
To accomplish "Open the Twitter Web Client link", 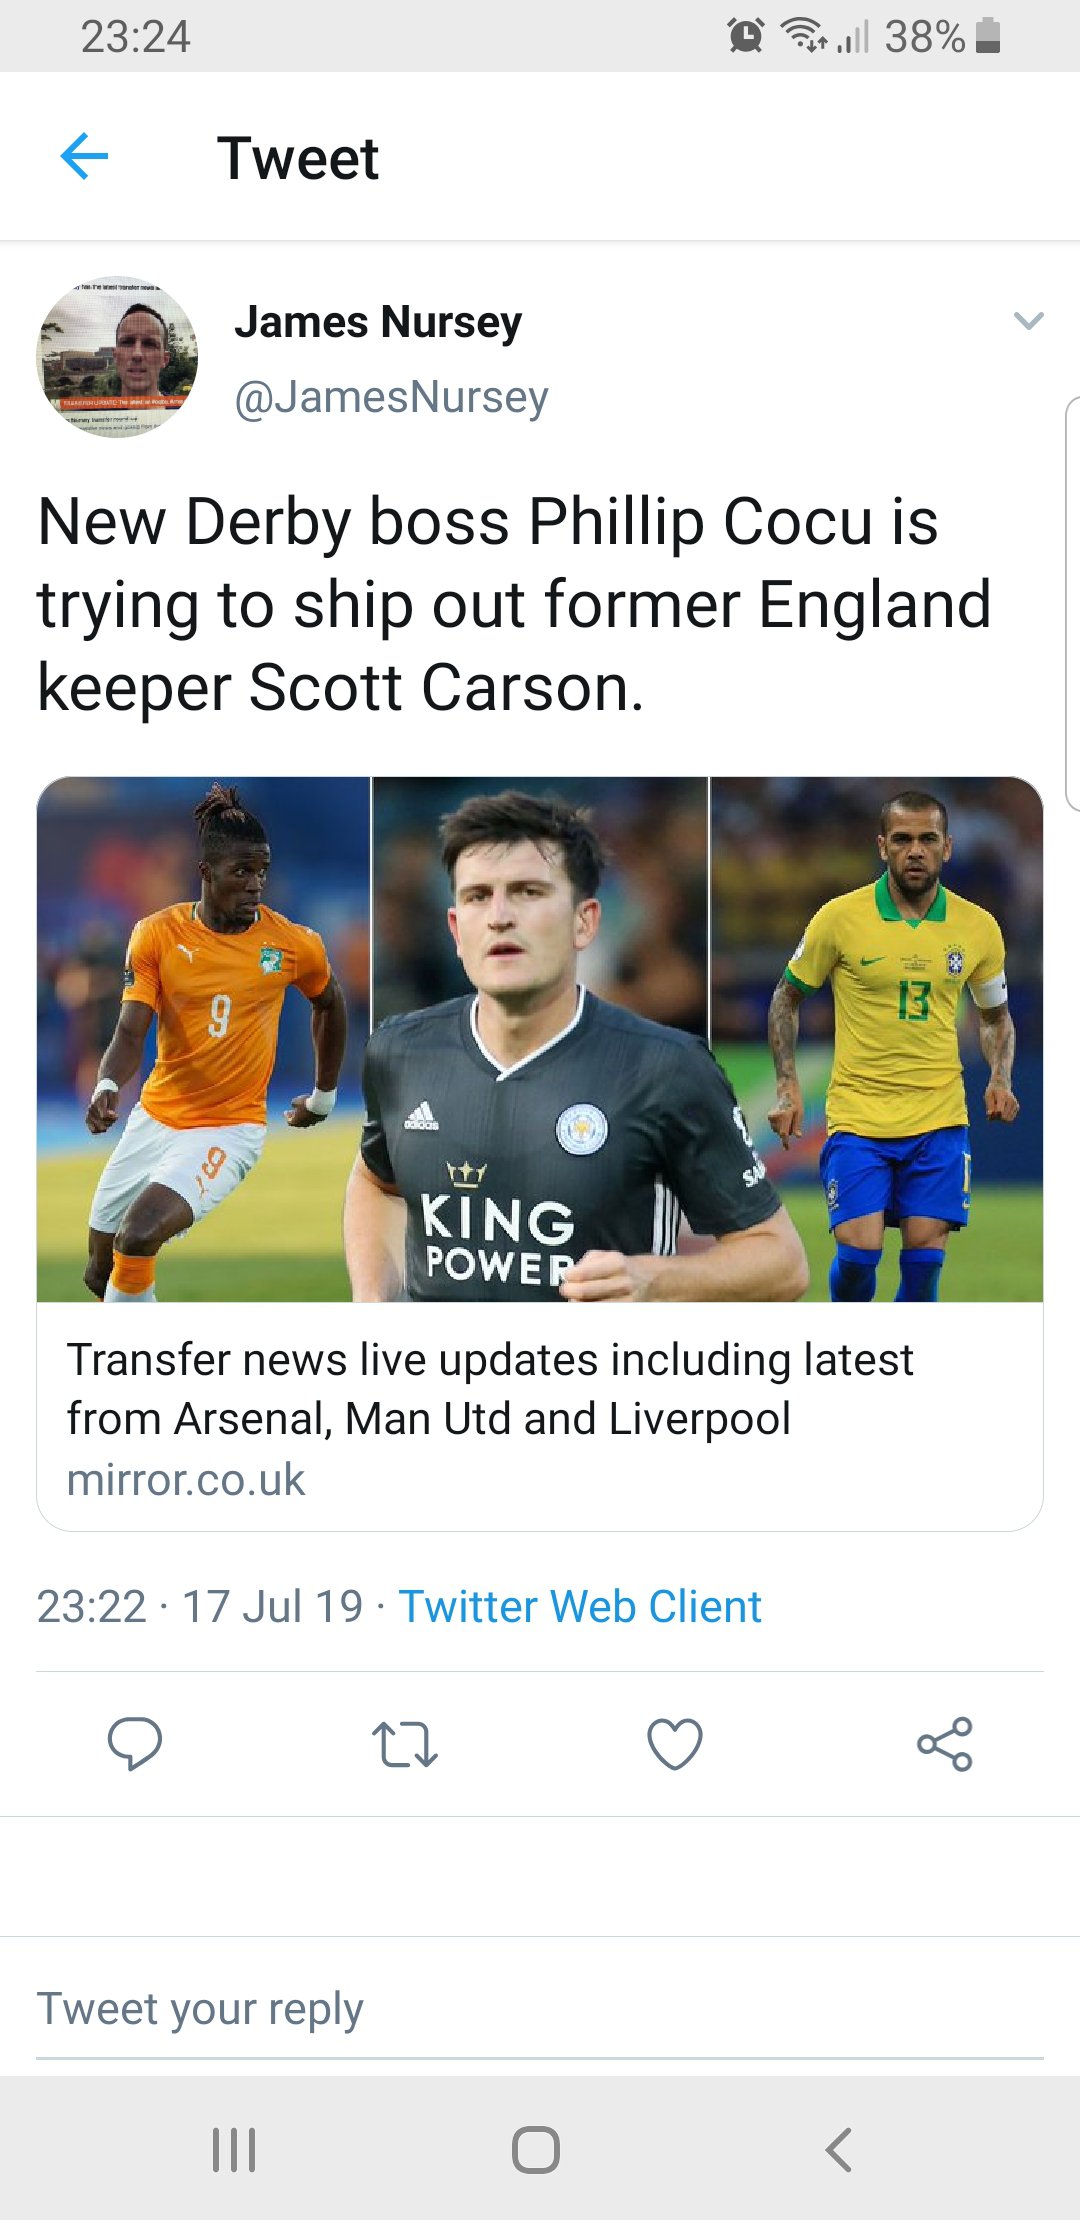I will (580, 1607).
